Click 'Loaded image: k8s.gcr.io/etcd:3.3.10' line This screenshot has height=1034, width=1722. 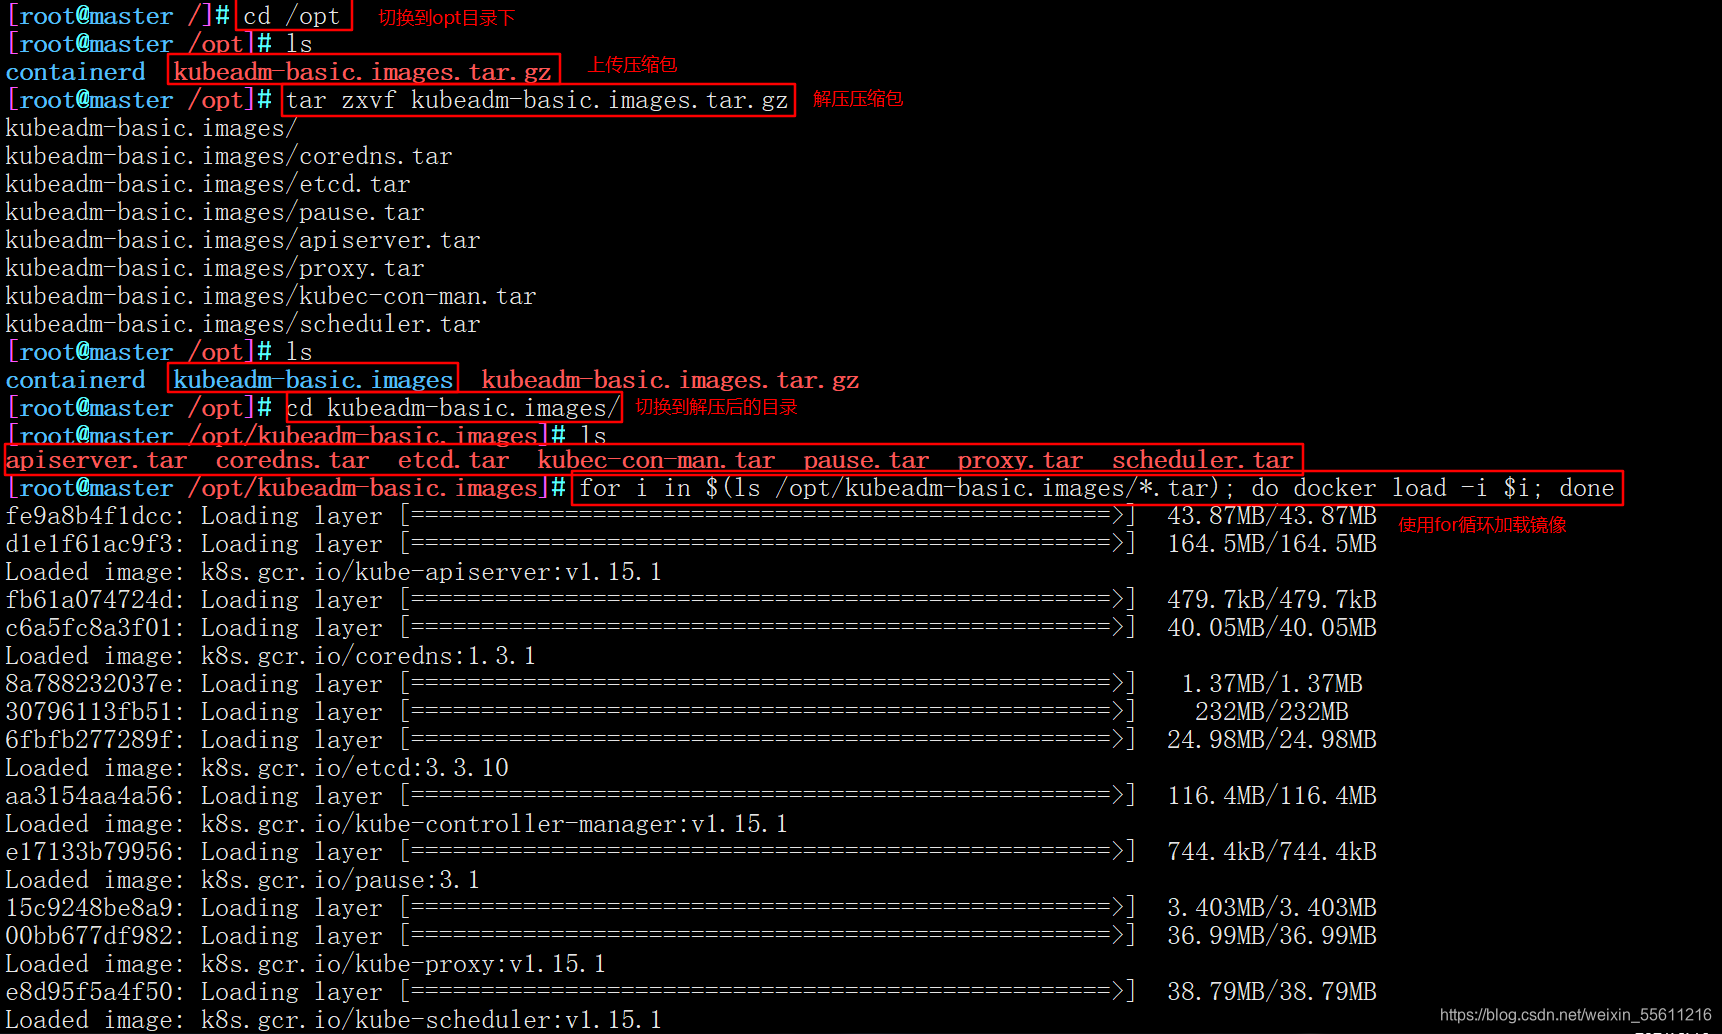pyautogui.click(x=257, y=768)
